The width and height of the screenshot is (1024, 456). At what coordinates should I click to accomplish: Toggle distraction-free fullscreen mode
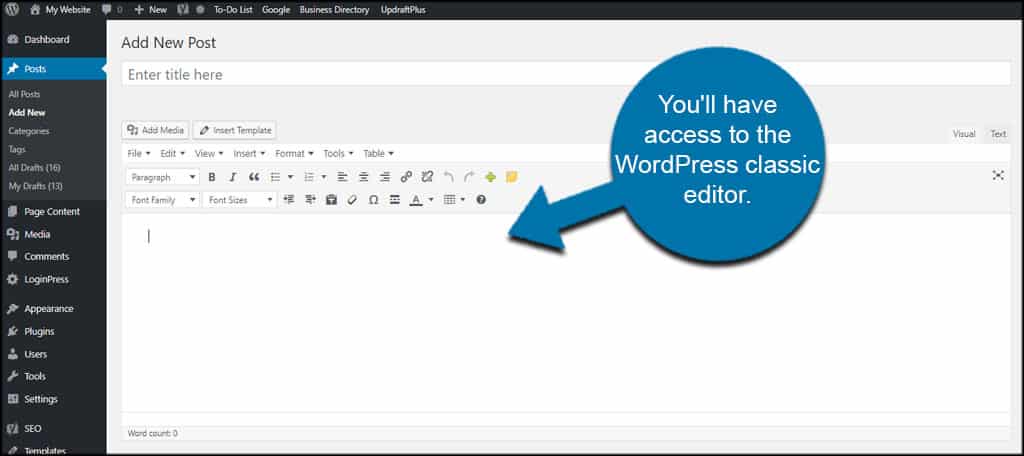pyautogui.click(x=998, y=175)
